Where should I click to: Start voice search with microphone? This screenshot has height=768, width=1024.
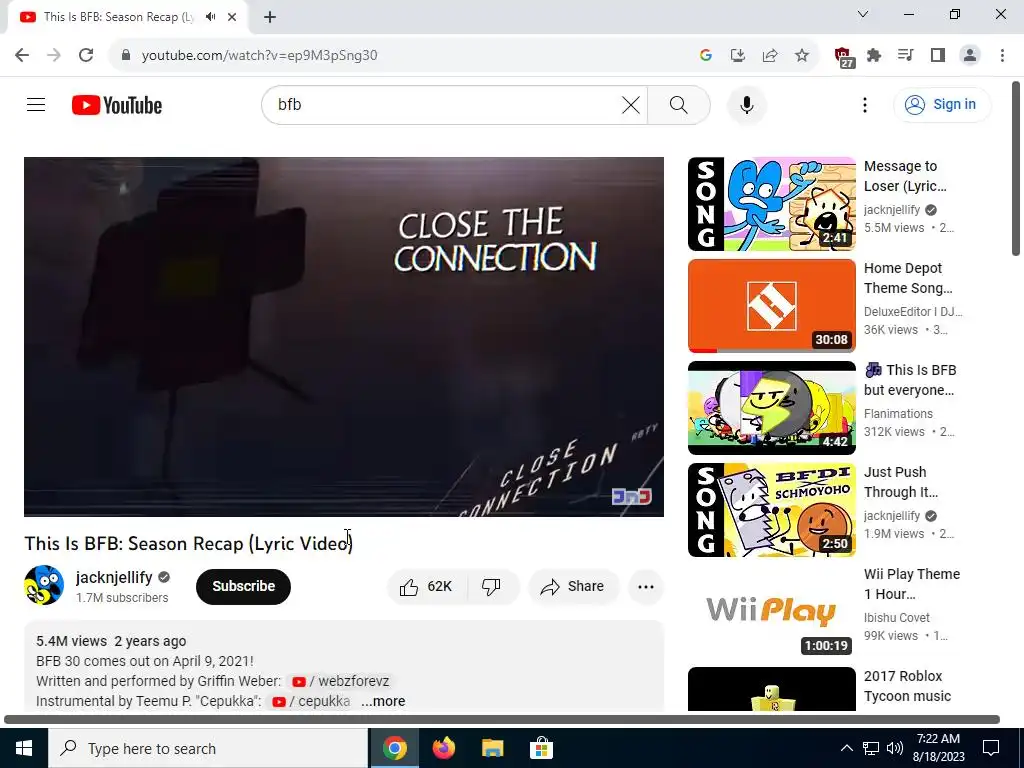746,105
